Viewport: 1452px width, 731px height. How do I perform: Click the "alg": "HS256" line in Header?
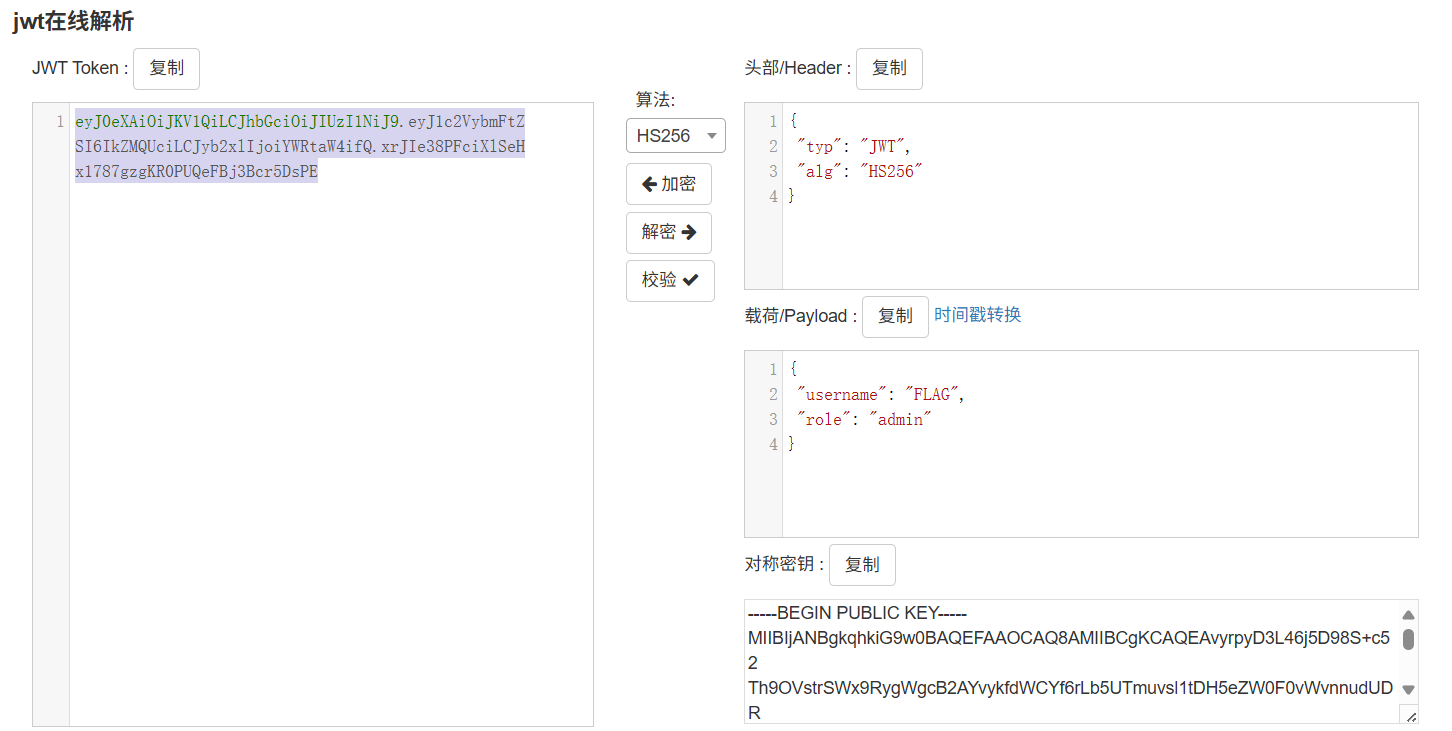click(x=857, y=172)
